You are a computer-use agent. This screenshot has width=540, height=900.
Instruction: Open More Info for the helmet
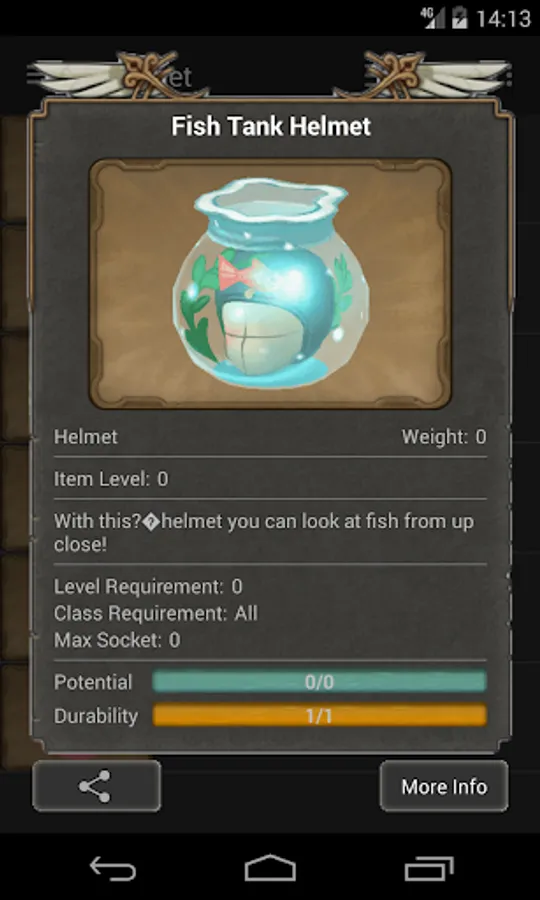coord(444,786)
